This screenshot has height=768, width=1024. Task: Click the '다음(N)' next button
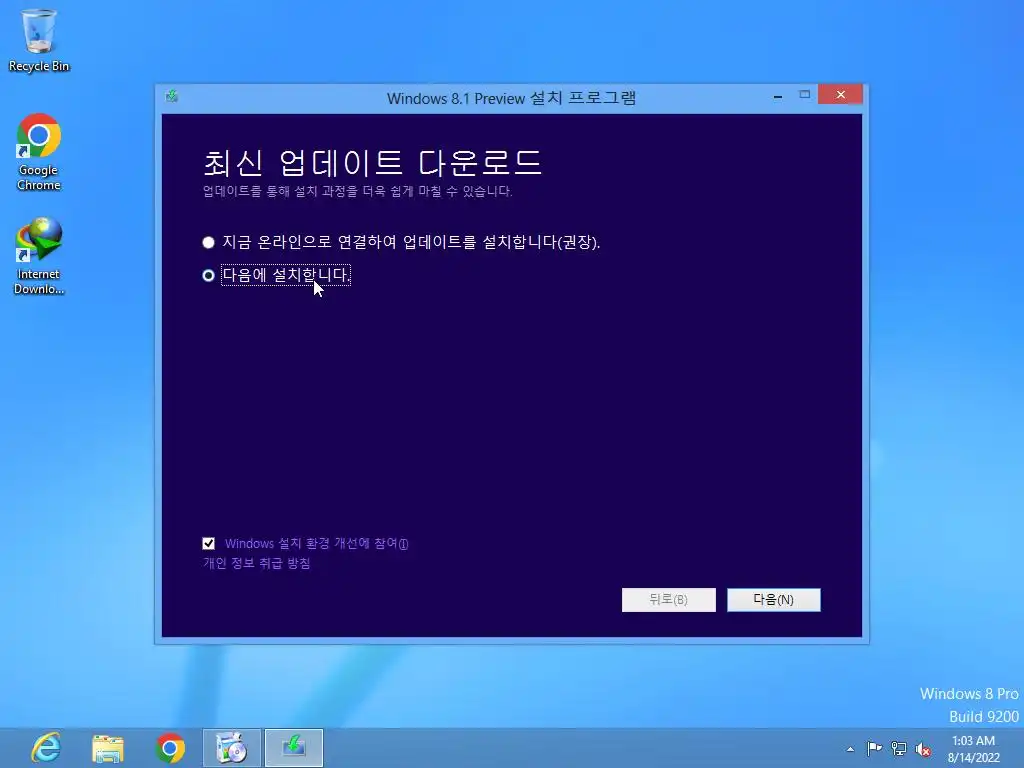coord(773,600)
